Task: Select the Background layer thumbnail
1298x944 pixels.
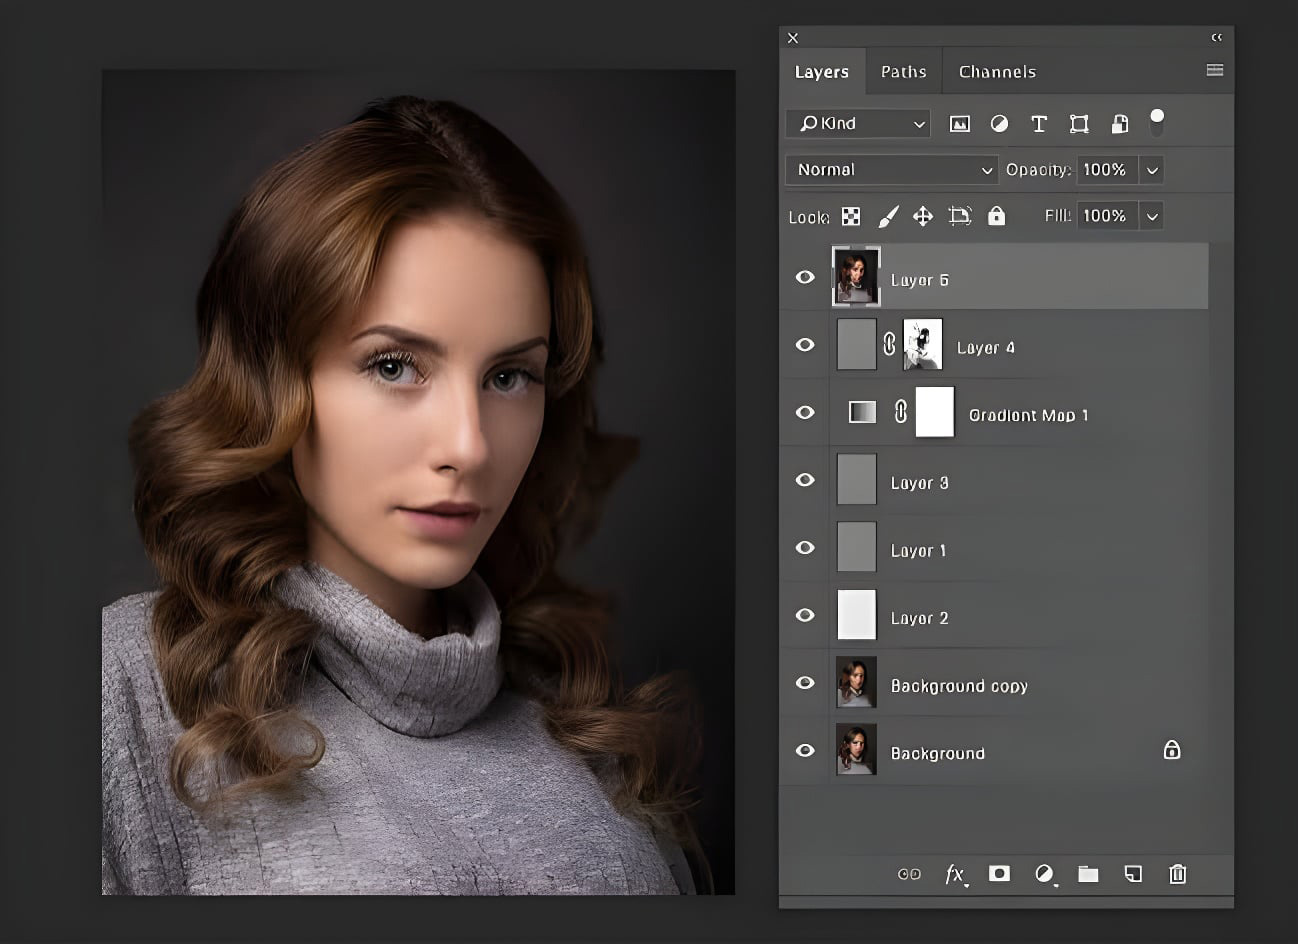Action: pyautogui.click(x=856, y=750)
